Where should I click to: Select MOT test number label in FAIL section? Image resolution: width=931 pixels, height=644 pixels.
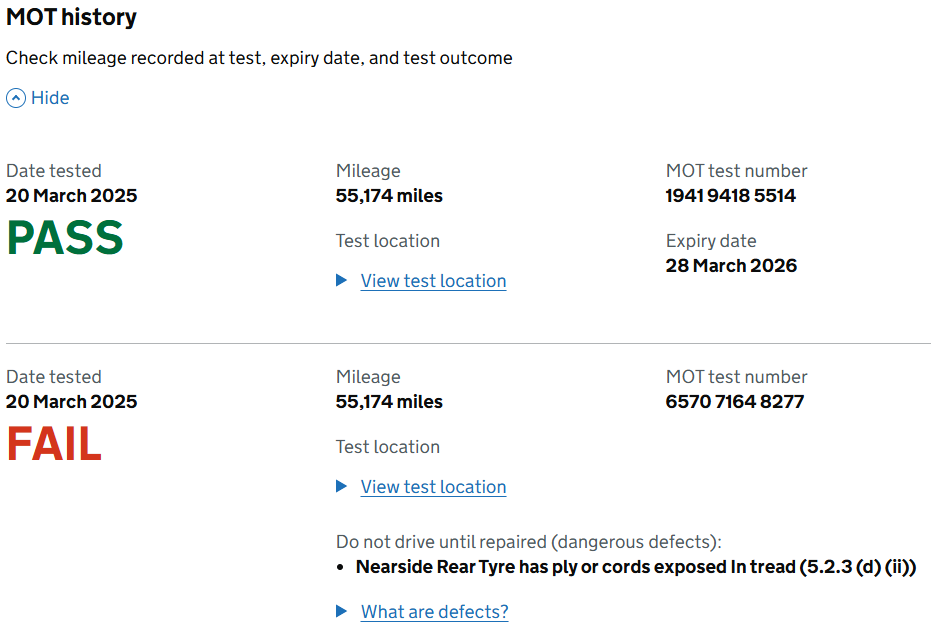[736, 377]
